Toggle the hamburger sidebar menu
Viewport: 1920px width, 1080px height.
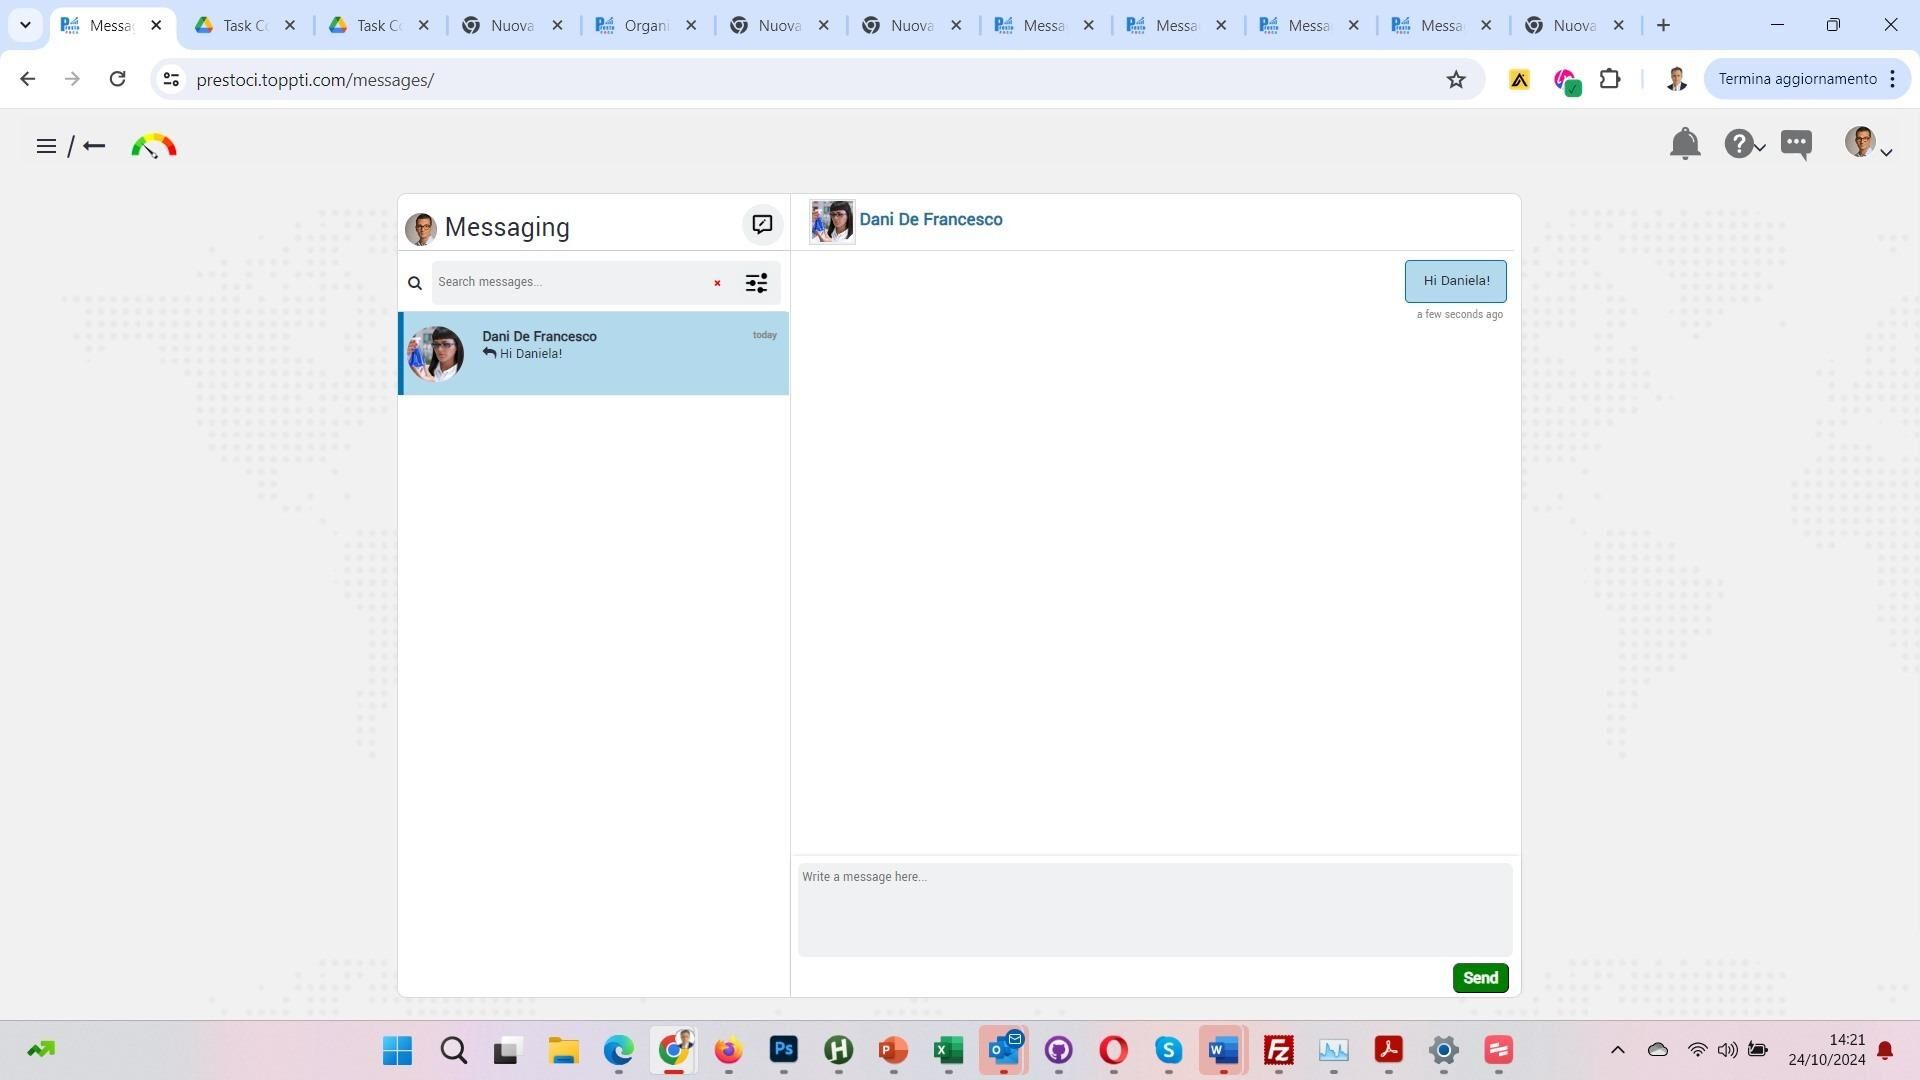46,146
